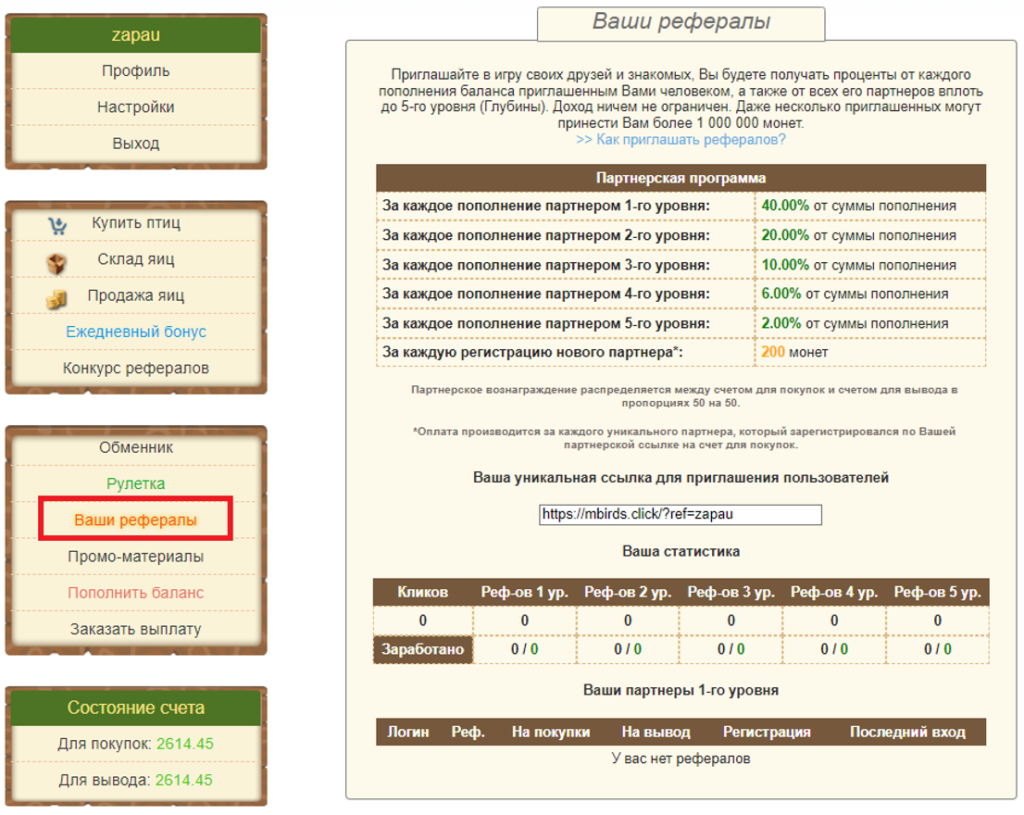Select Ваши рефералы in the sidebar
This screenshot has height=815, width=1024.
tap(136, 520)
